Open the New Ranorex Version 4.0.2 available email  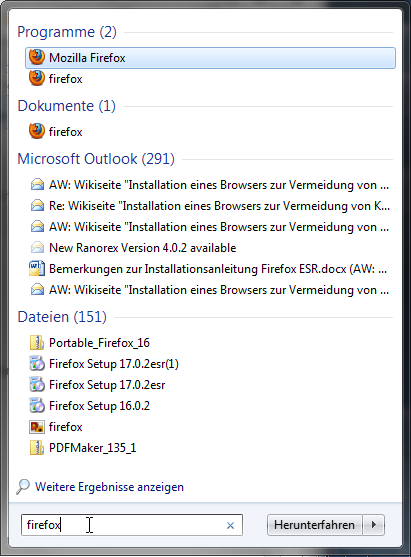[x=210, y=248]
